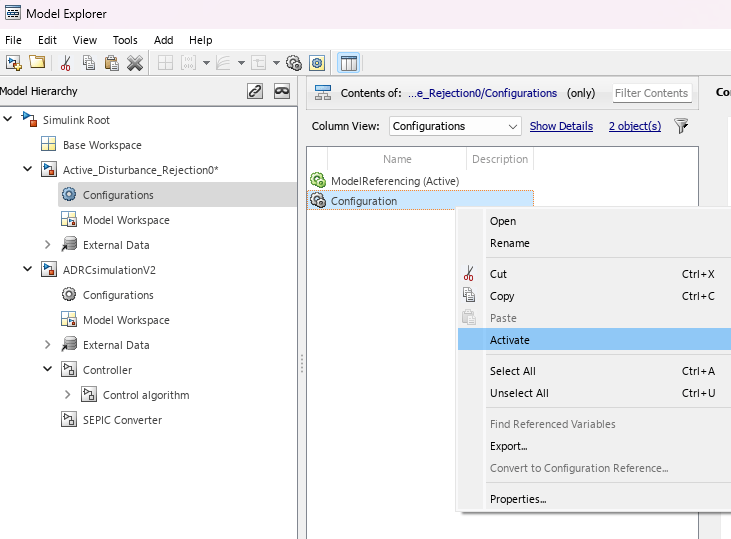Click the New Model toolbar icon
731x539 pixels.
(x=14, y=62)
